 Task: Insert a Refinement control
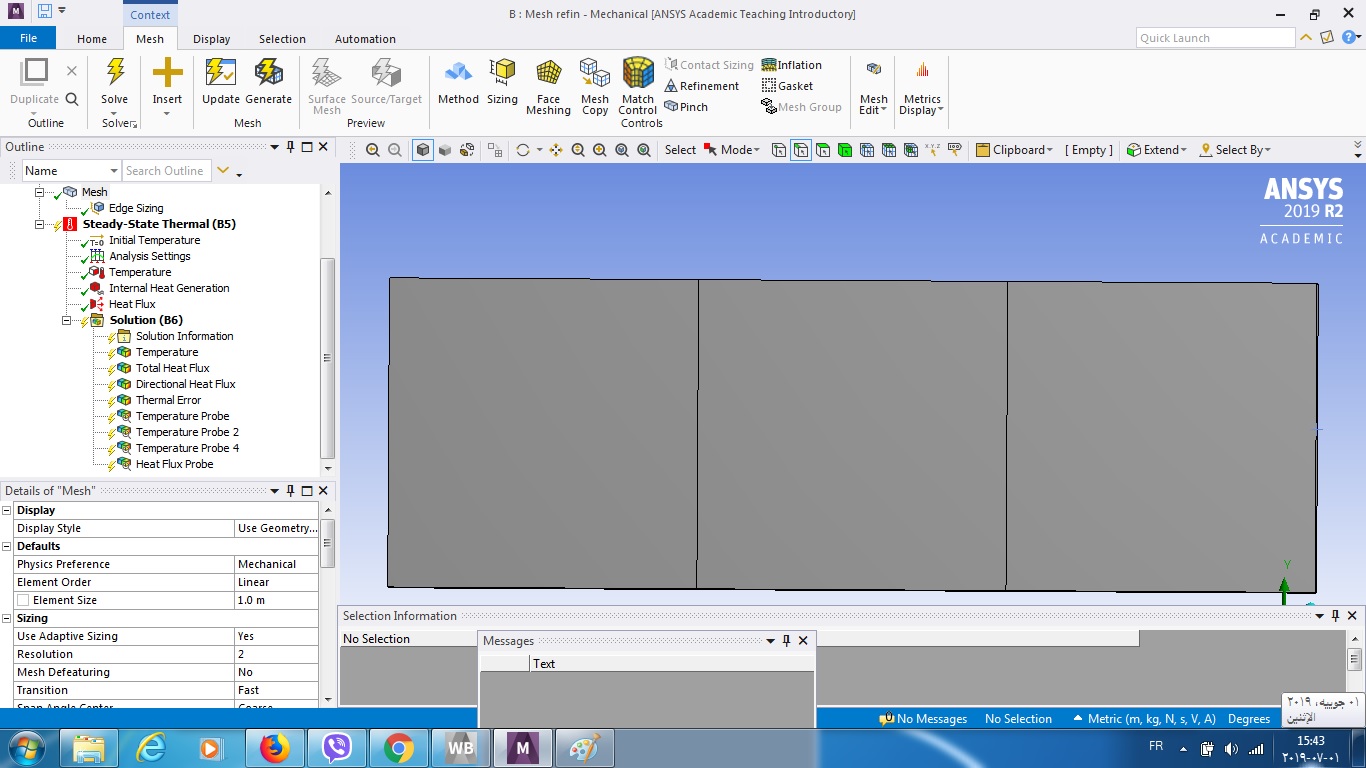(x=701, y=86)
